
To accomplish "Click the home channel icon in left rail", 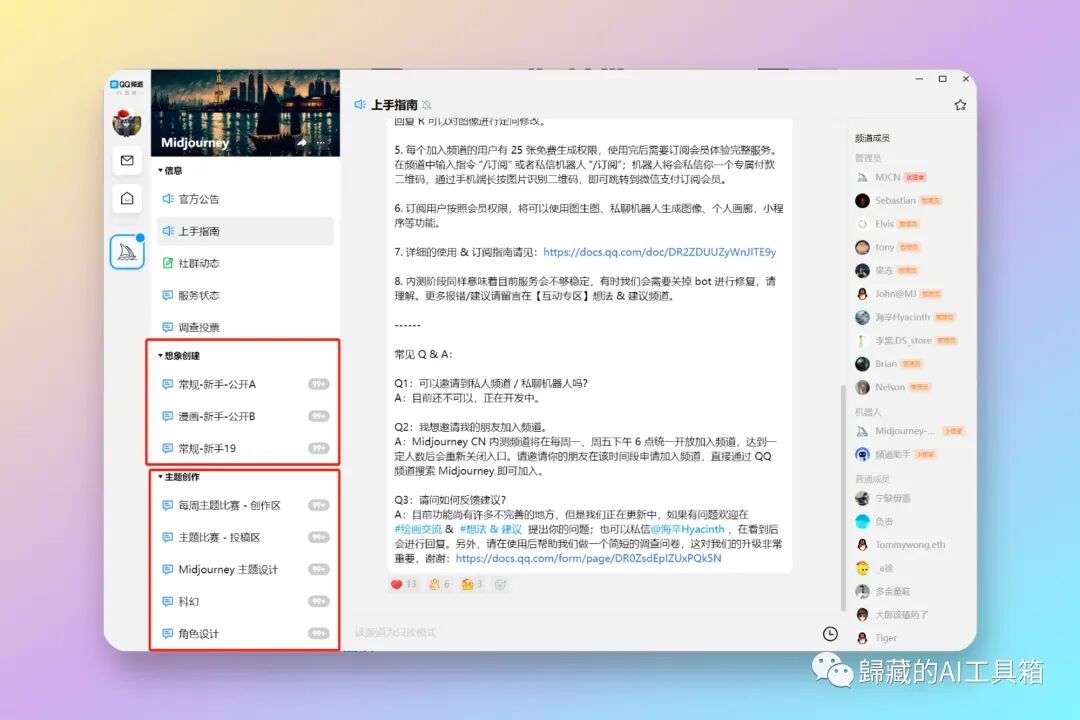I will [127, 198].
